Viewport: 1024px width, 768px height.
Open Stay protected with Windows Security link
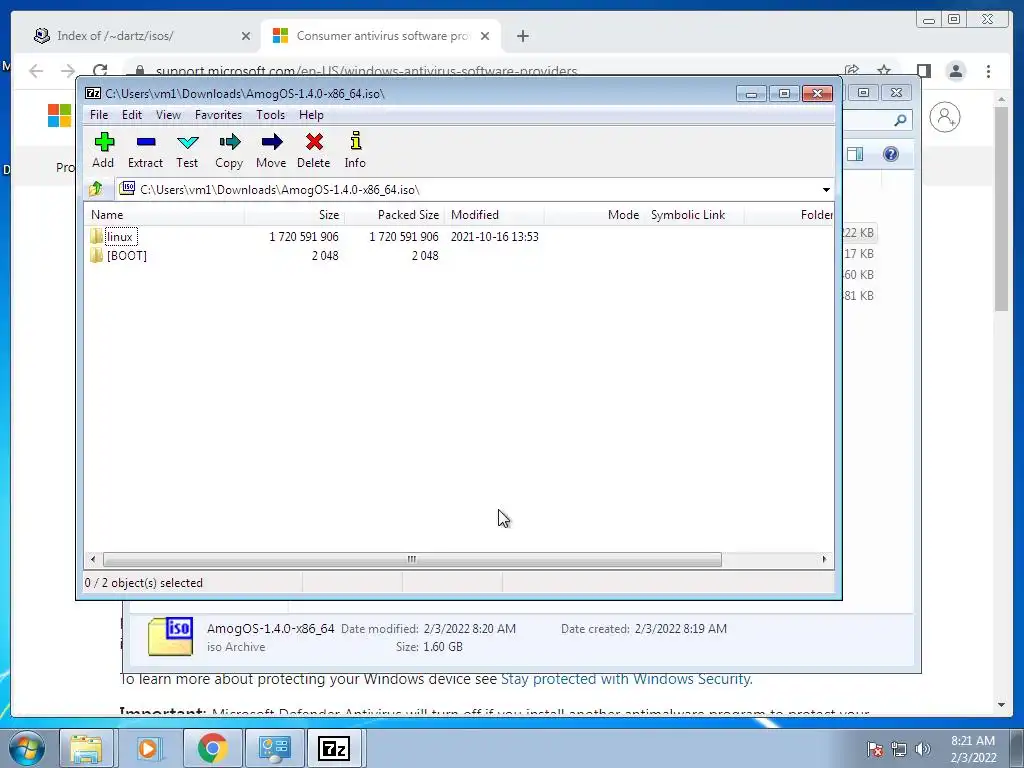(626, 679)
